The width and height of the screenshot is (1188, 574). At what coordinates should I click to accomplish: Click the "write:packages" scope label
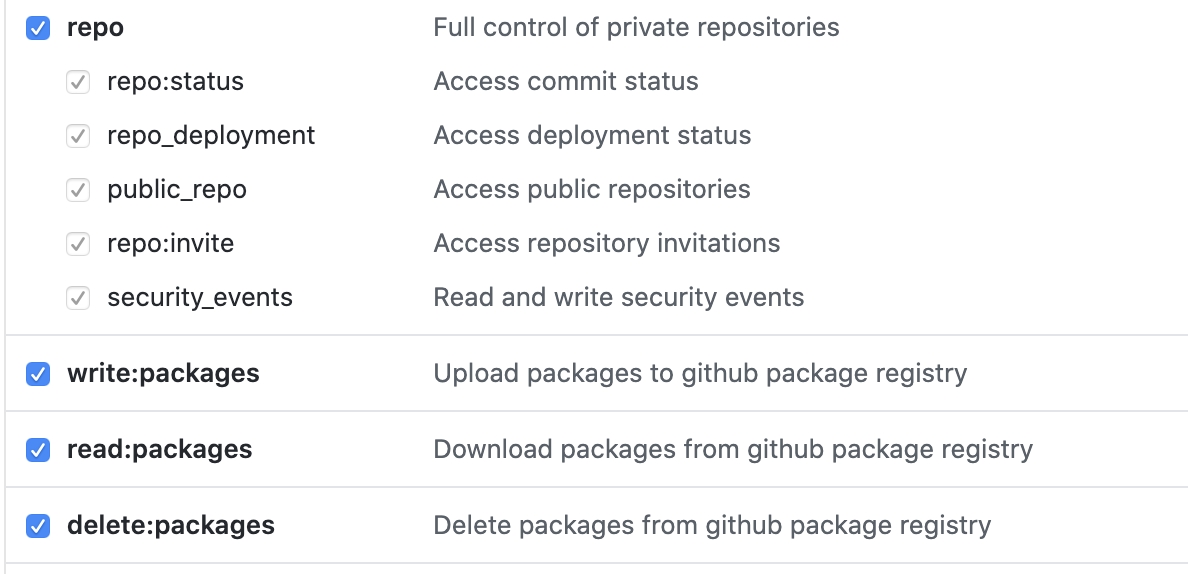coord(163,374)
